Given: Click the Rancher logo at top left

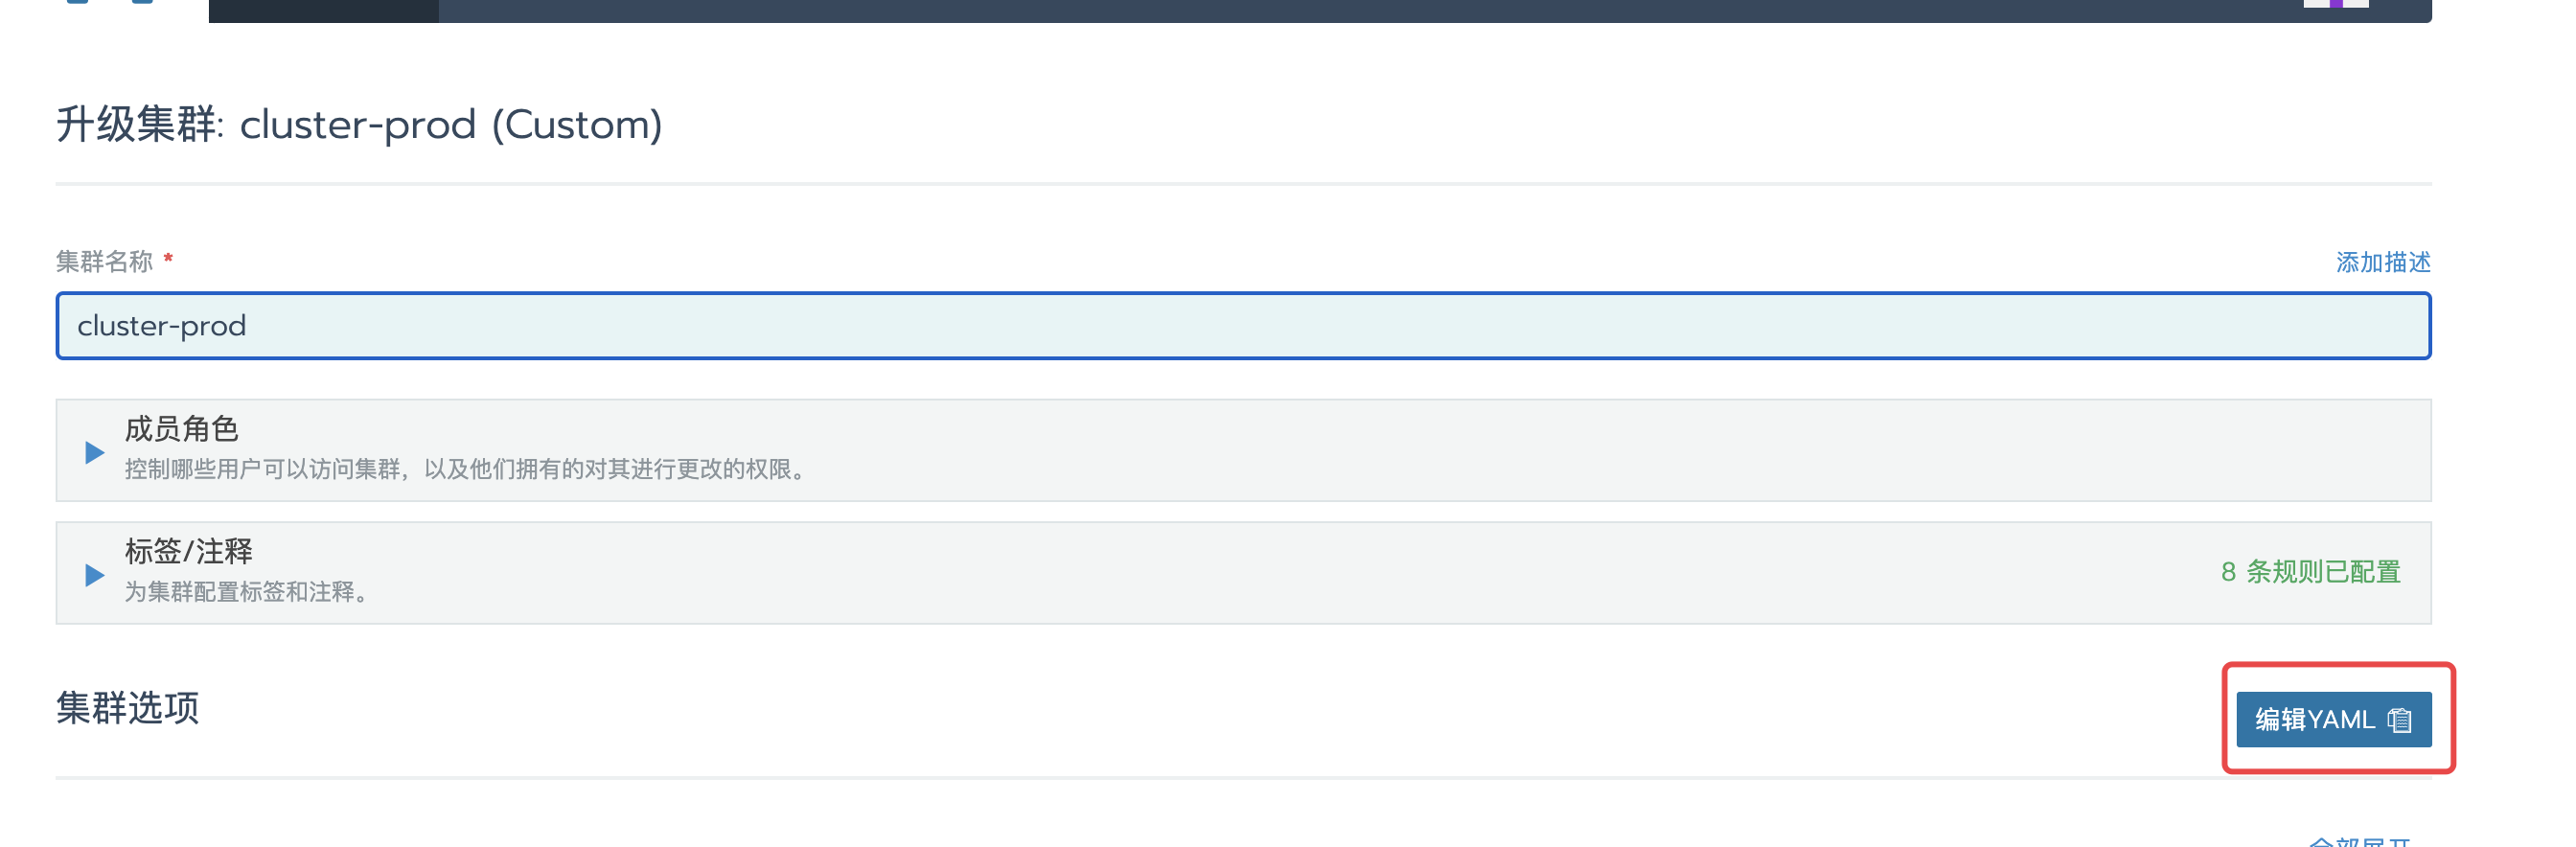Looking at the screenshot, I should point(110,2).
